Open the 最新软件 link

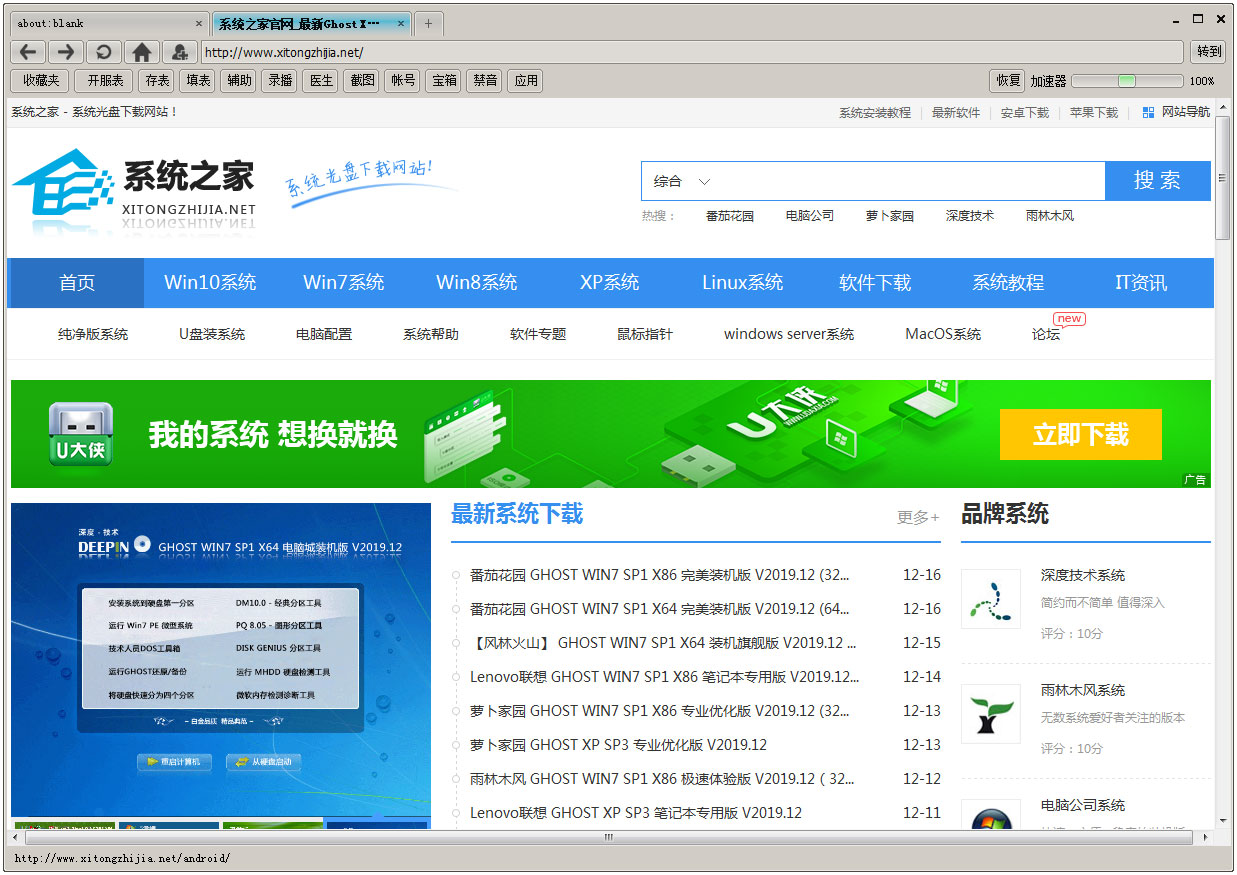pos(956,113)
